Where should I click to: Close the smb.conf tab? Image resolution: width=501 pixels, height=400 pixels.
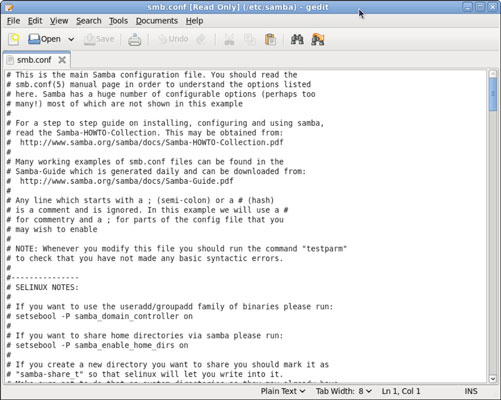[x=62, y=60]
